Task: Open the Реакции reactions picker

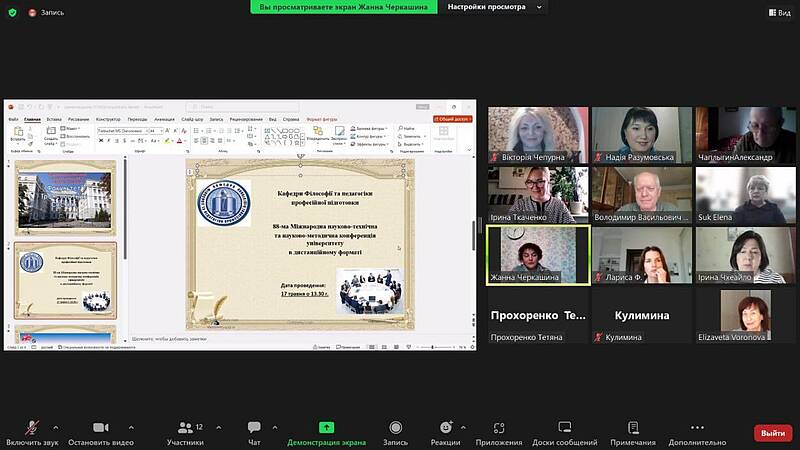Action: 445,433
